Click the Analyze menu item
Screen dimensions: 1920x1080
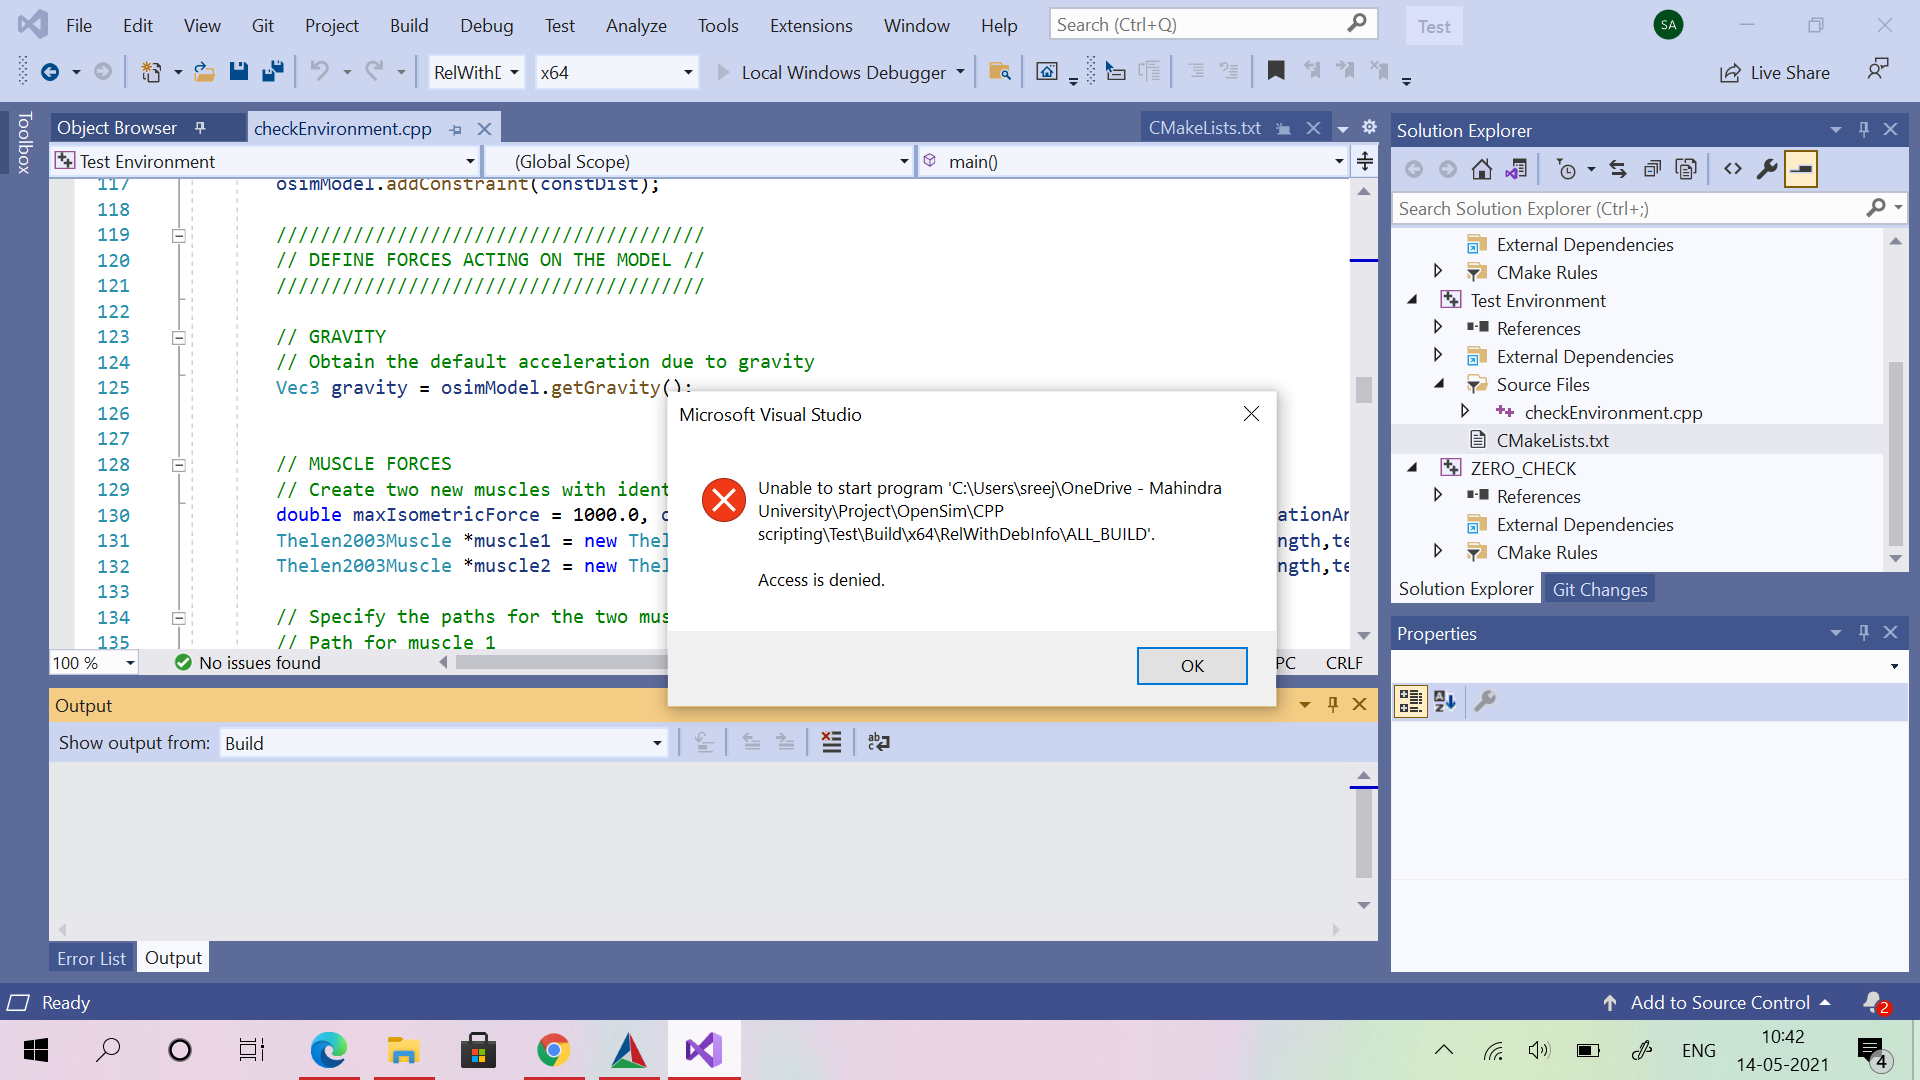pos(632,25)
